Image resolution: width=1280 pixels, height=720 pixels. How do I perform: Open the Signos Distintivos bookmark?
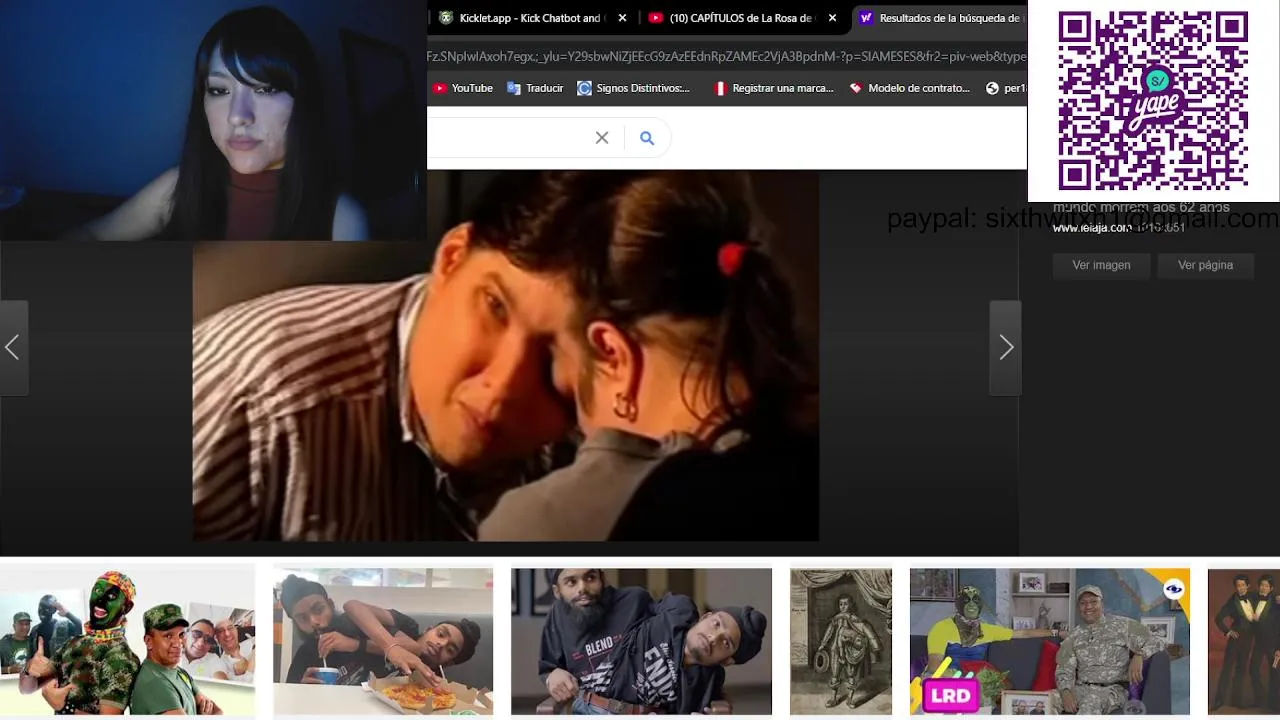coord(634,88)
